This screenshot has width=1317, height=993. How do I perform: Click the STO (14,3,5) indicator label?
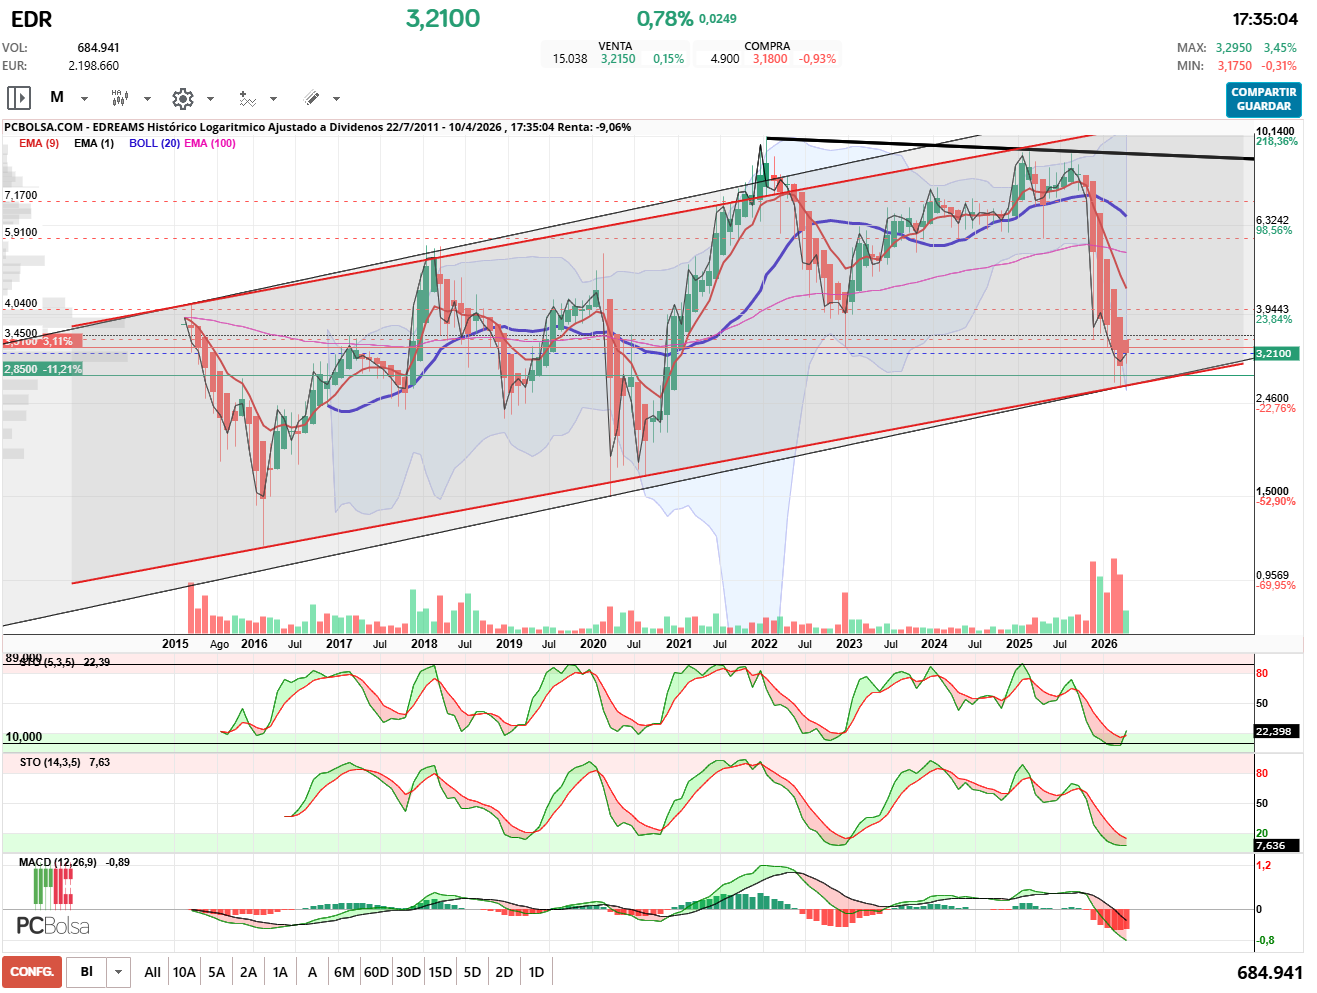point(50,762)
